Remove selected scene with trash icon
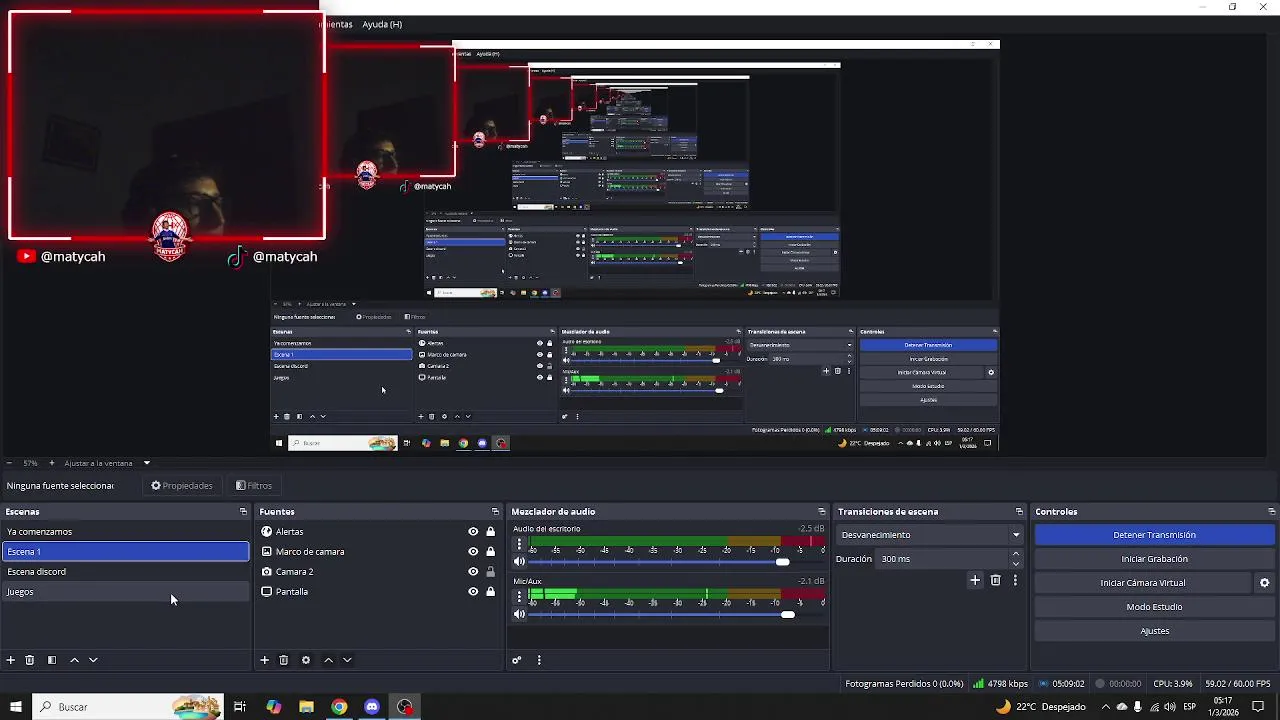This screenshot has width=1280, height=720. pos(30,660)
